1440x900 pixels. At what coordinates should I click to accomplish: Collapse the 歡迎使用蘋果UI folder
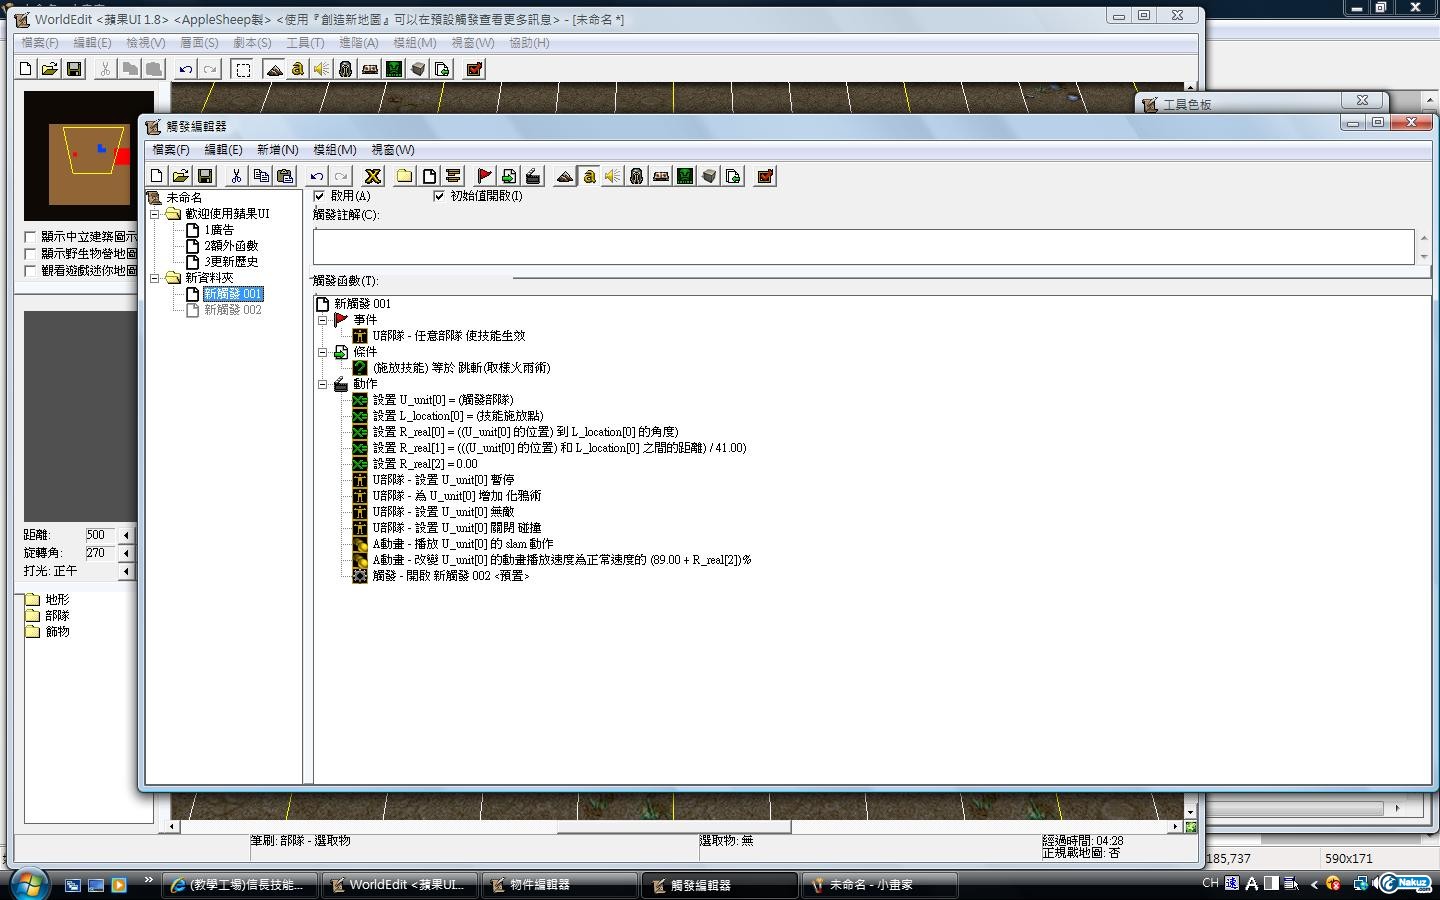point(155,214)
